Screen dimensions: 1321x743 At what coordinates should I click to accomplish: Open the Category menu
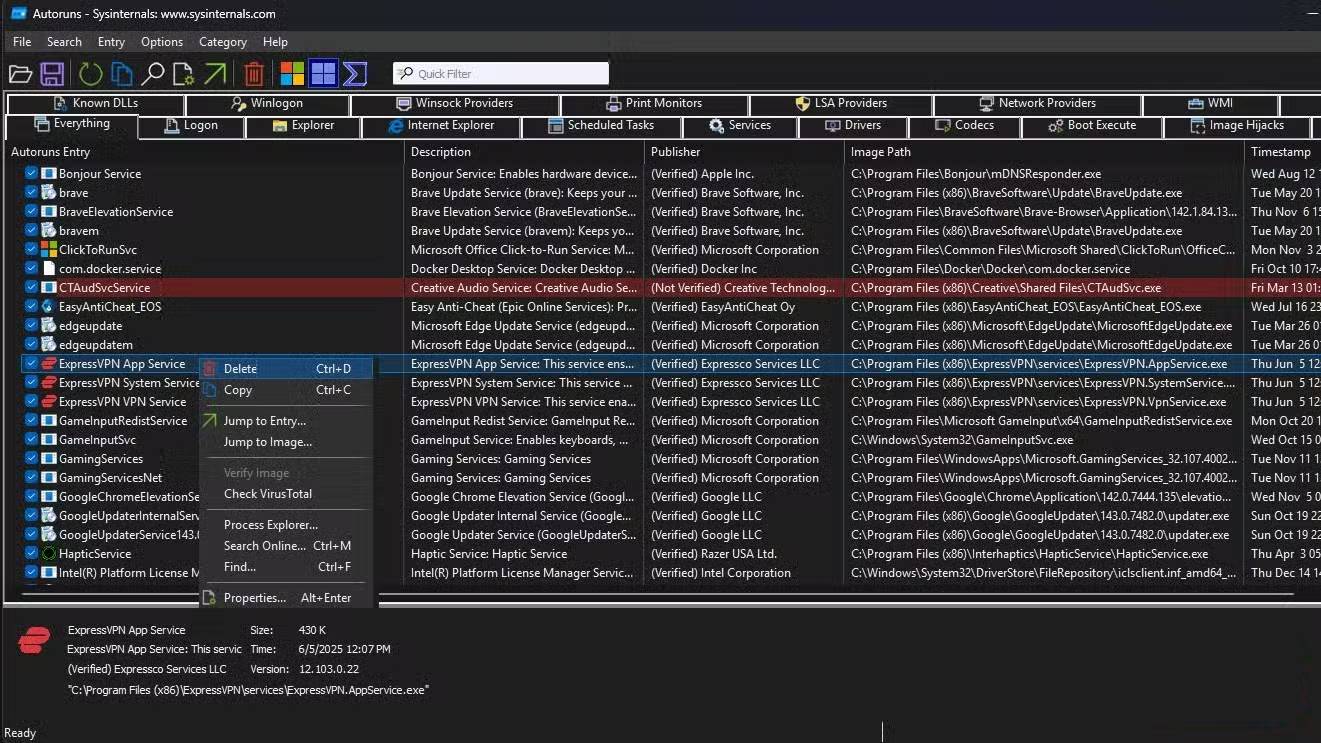(x=222, y=42)
